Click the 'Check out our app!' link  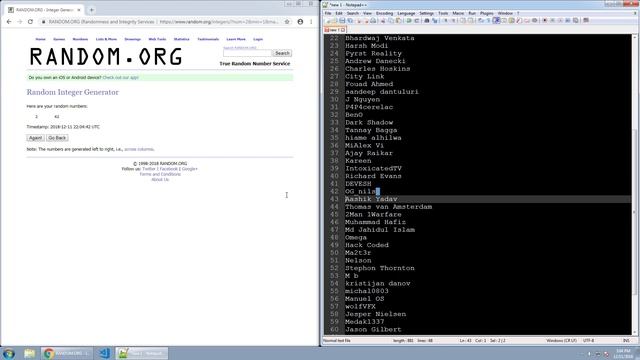click(x=120, y=78)
